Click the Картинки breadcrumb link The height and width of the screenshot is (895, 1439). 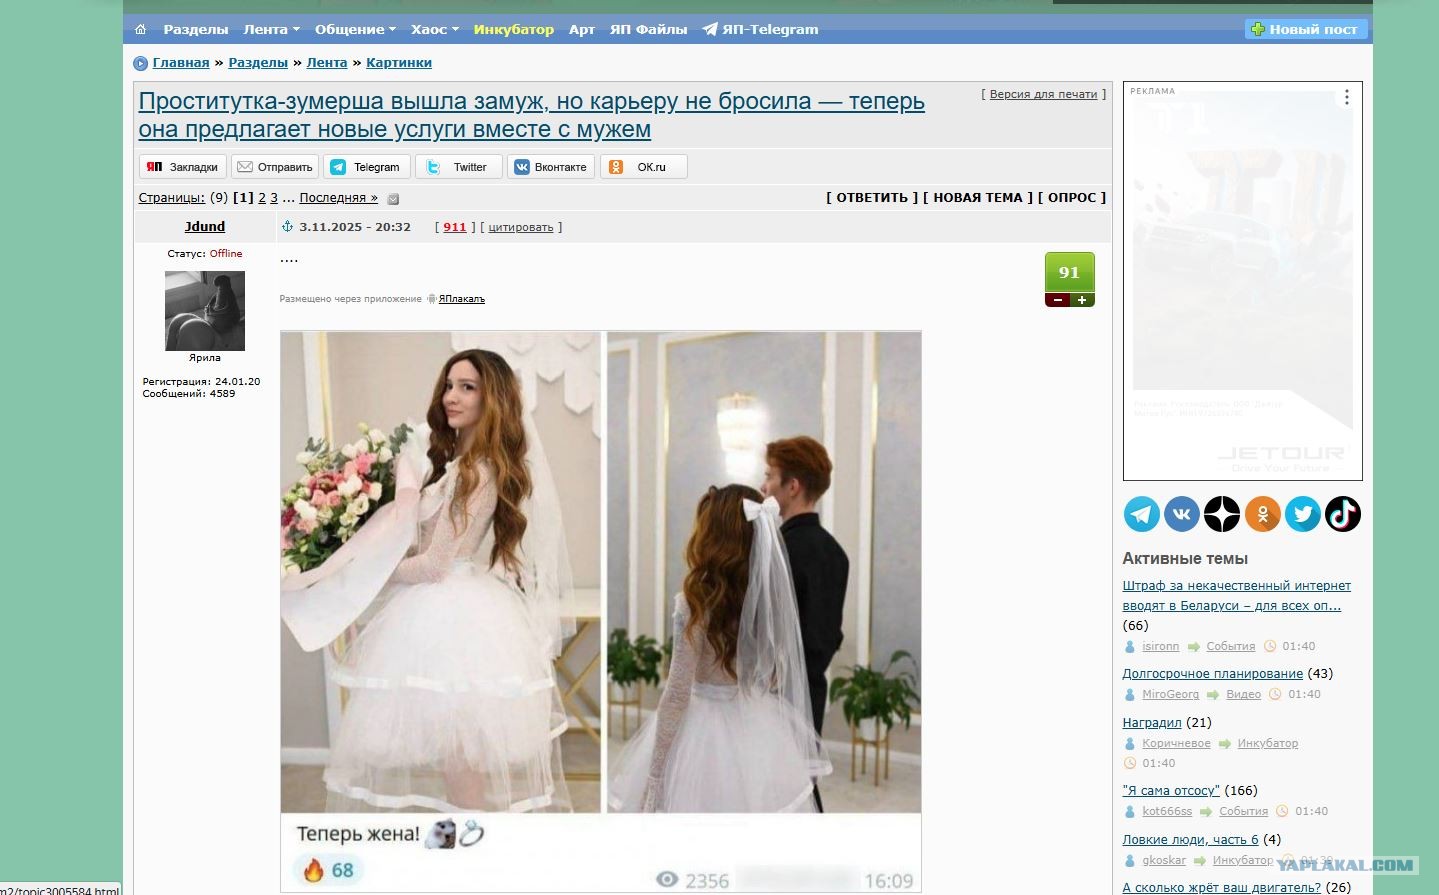tap(399, 63)
